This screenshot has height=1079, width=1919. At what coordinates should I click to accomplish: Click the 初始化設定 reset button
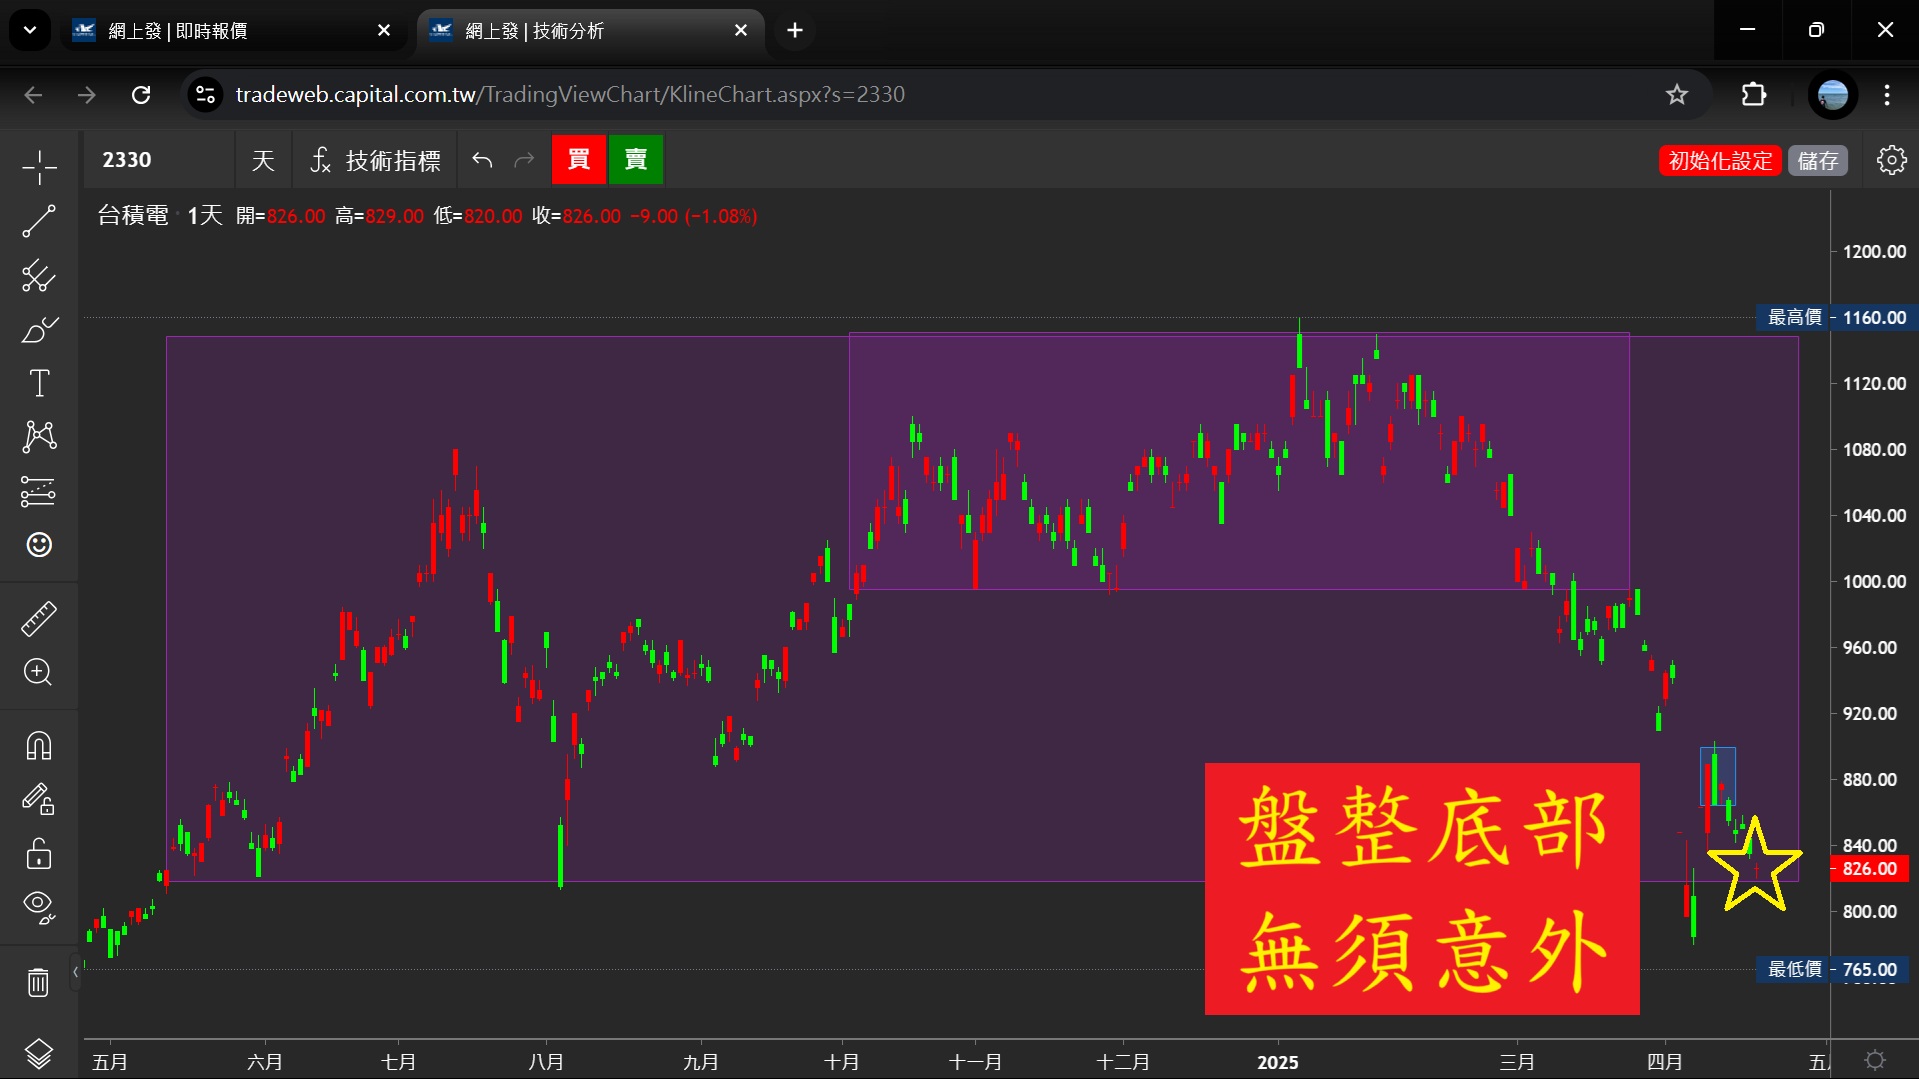pyautogui.click(x=1720, y=160)
